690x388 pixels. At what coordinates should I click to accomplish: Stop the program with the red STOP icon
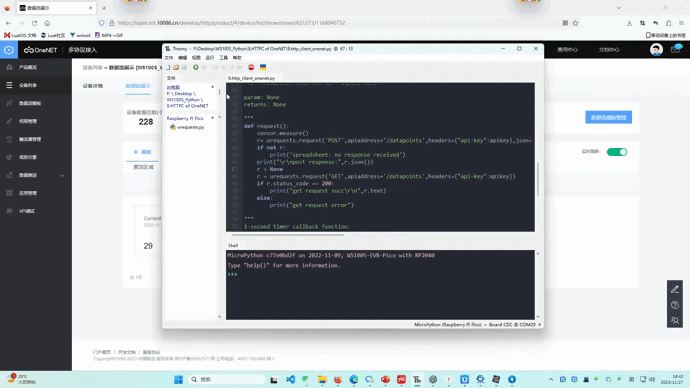pos(251,67)
